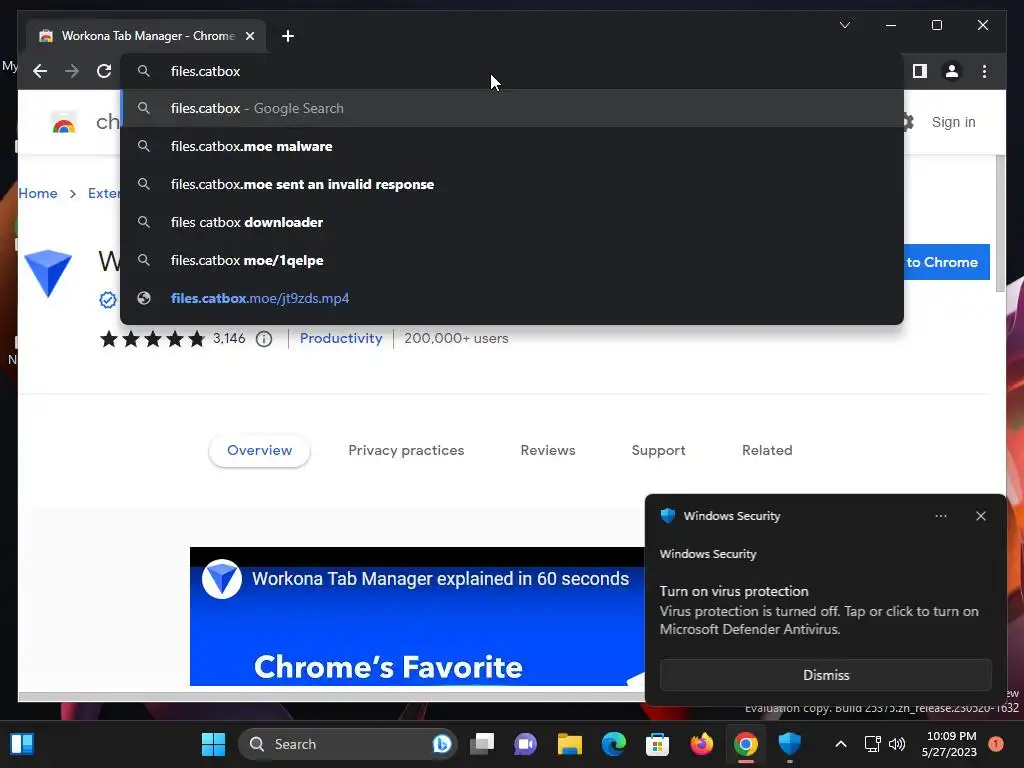Open the Chrome profile avatar icon
1024x768 pixels.
pos(952,71)
